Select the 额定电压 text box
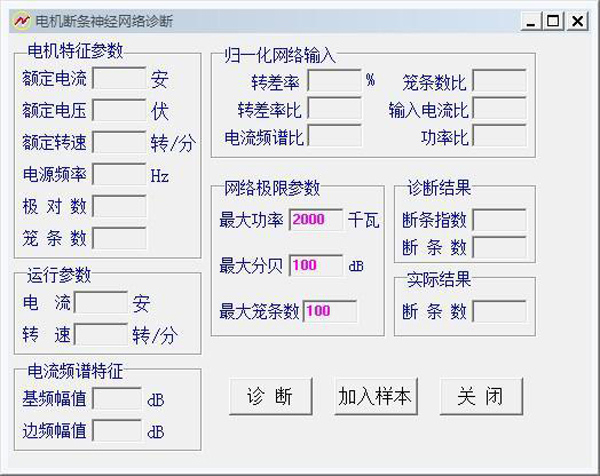 pyautogui.click(x=119, y=110)
